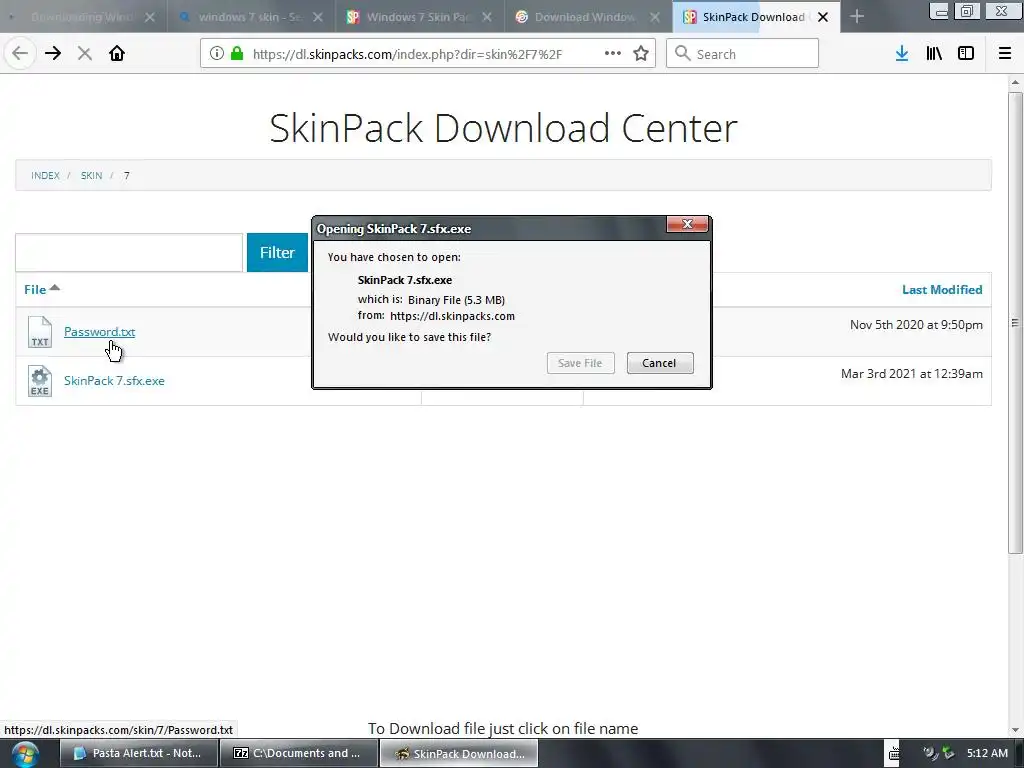1024x768 pixels.
Task: Open Pasta Alert.txt Notepad from taskbar
Action: (x=138, y=754)
